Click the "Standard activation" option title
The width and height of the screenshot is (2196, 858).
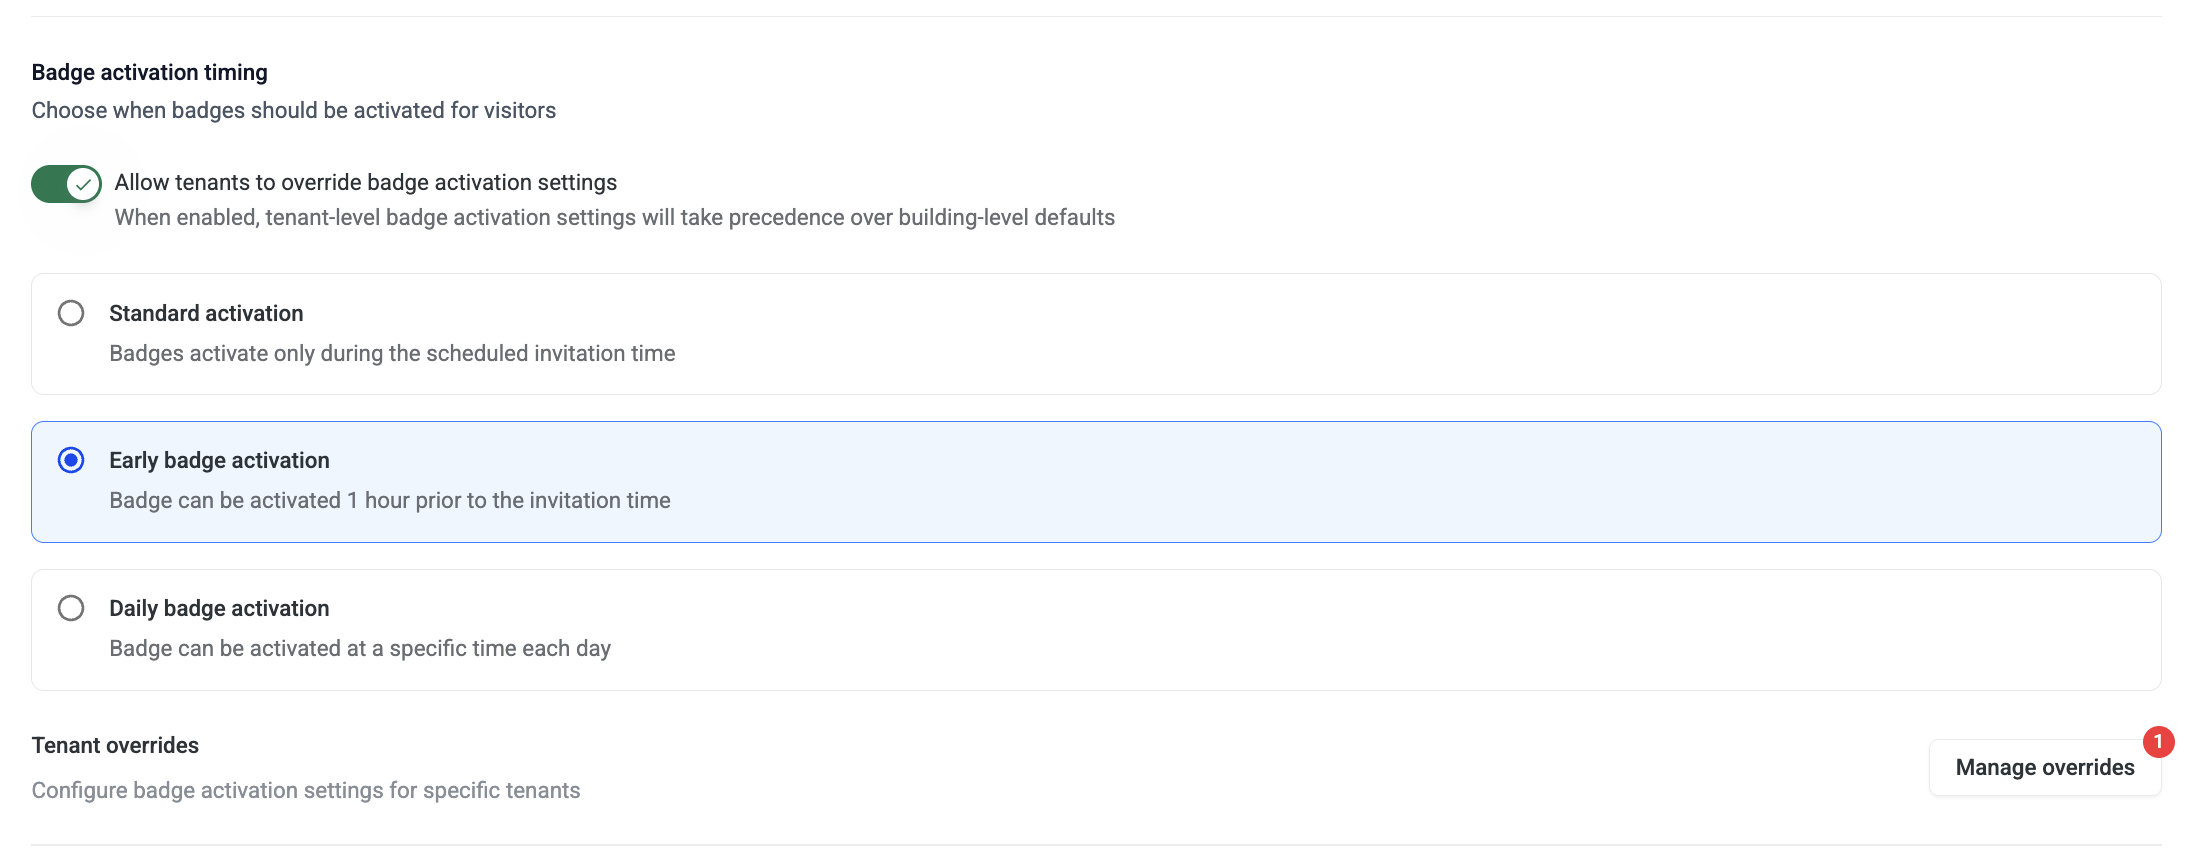click(x=206, y=313)
